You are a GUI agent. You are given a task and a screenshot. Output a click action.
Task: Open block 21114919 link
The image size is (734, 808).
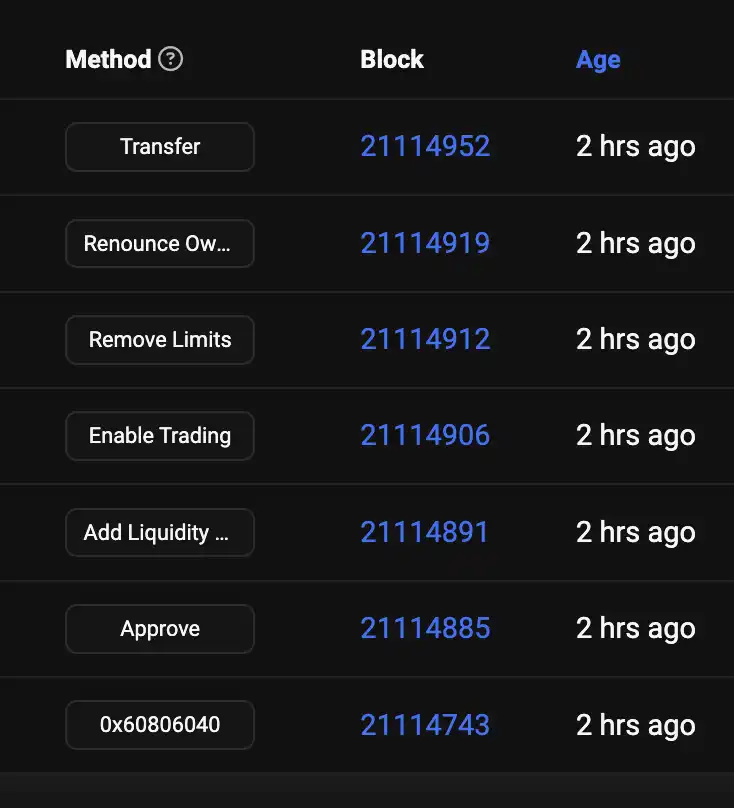[x=425, y=244]
